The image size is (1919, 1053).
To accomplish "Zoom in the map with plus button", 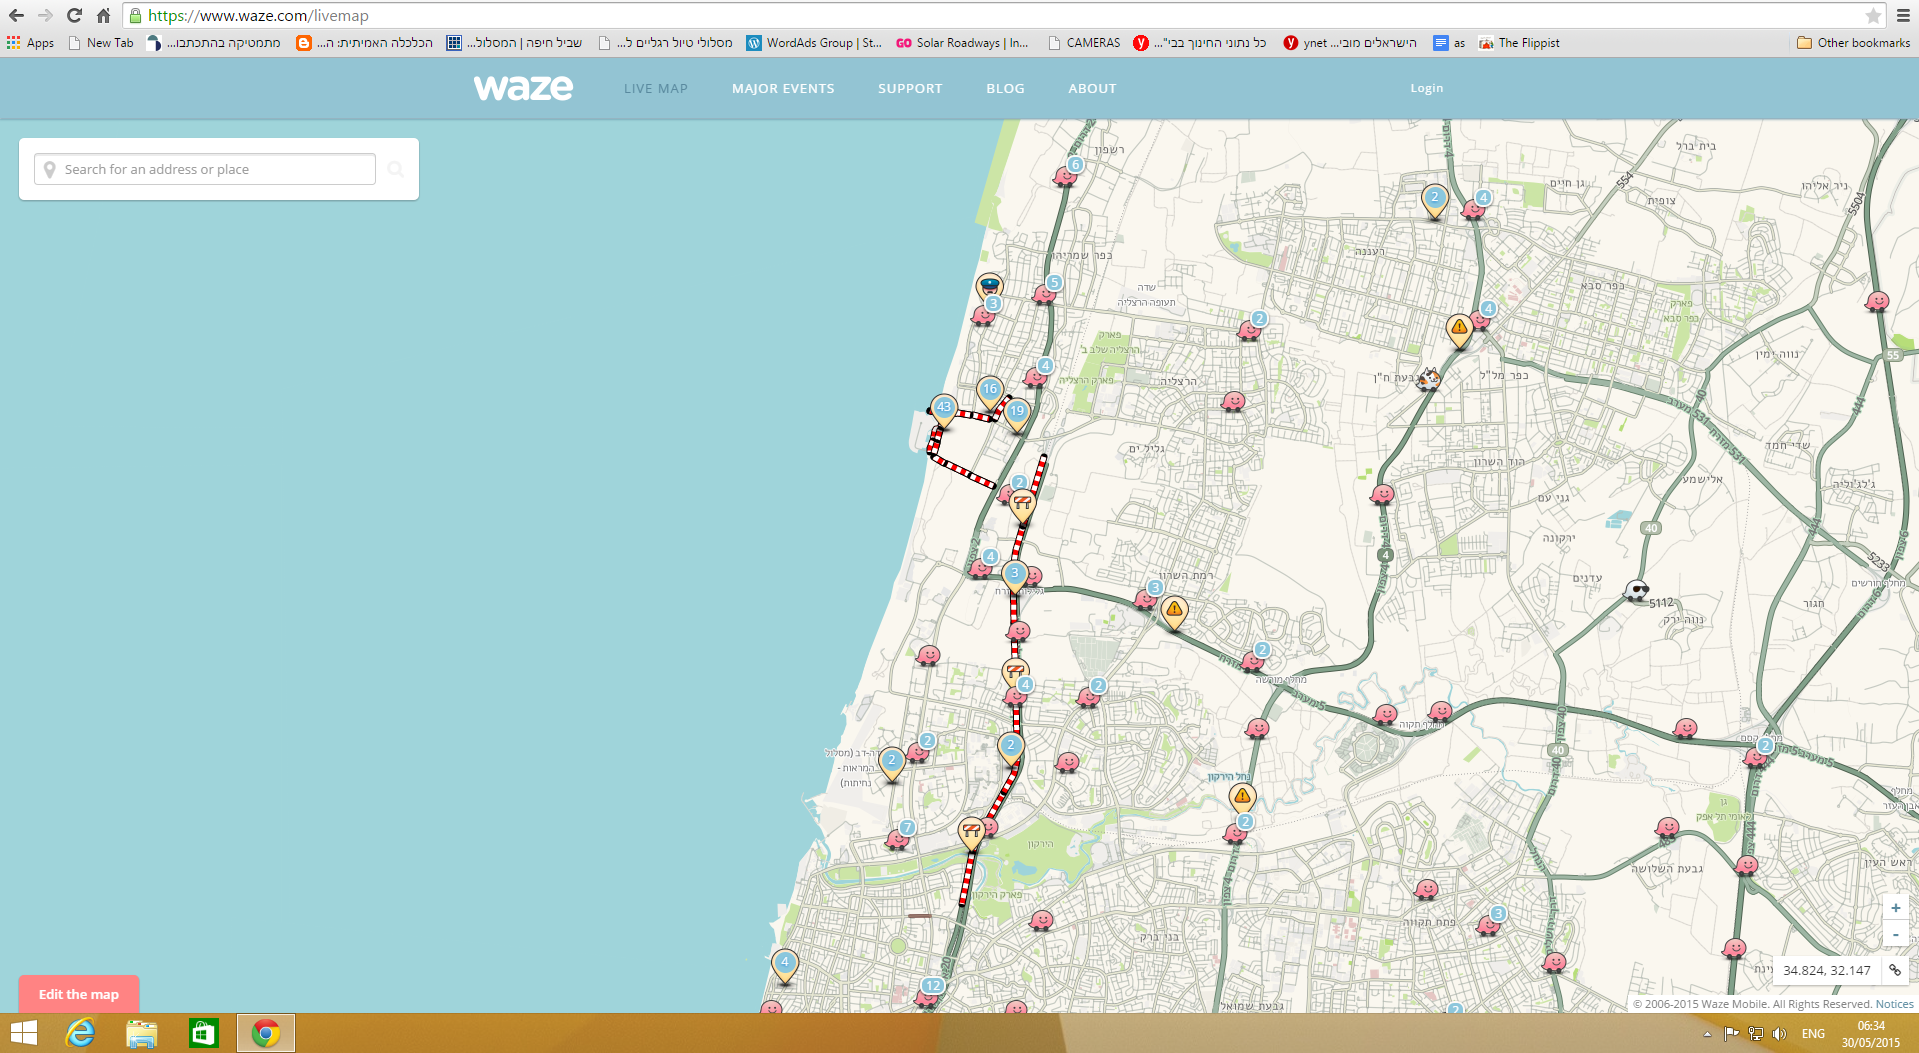I will click(x=1895, y=908).
